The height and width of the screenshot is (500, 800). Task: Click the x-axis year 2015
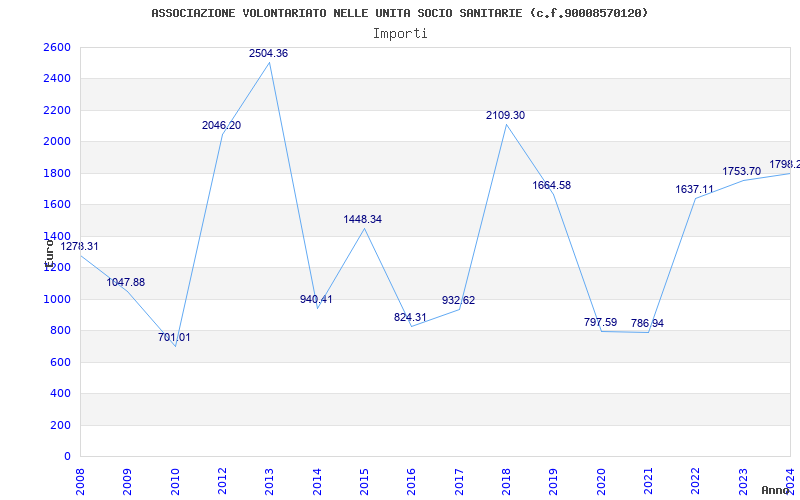click(x=364, y=482)
